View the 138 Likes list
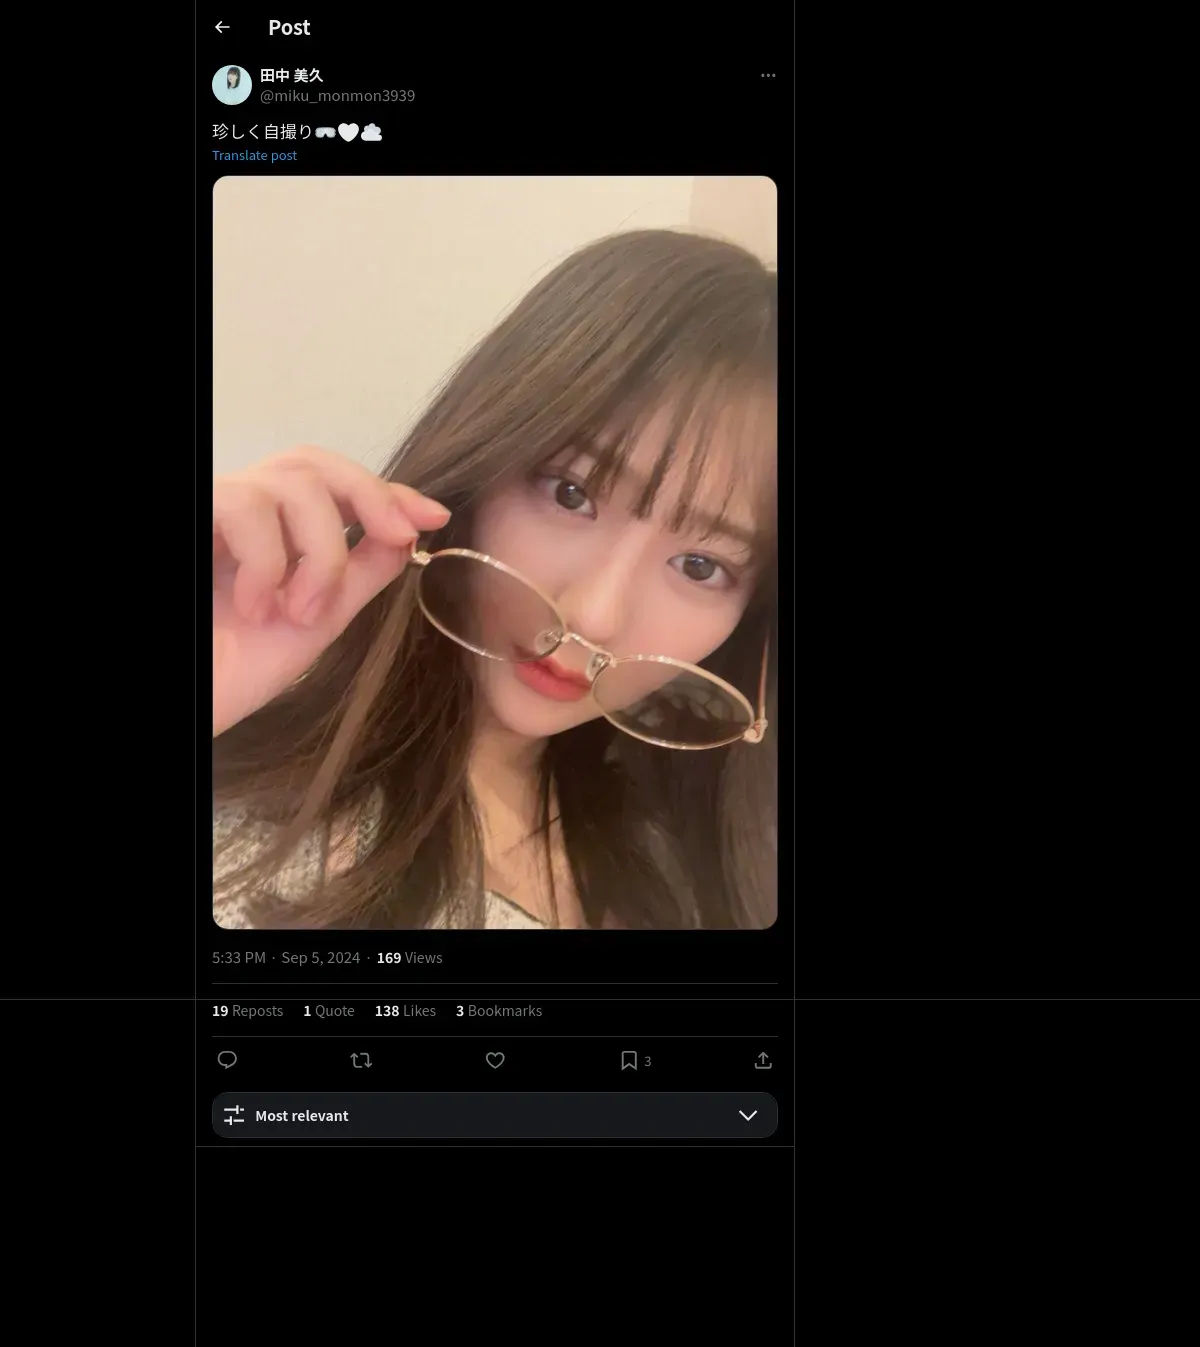The image size is (1200, 1347). [x=405, y=1011]
